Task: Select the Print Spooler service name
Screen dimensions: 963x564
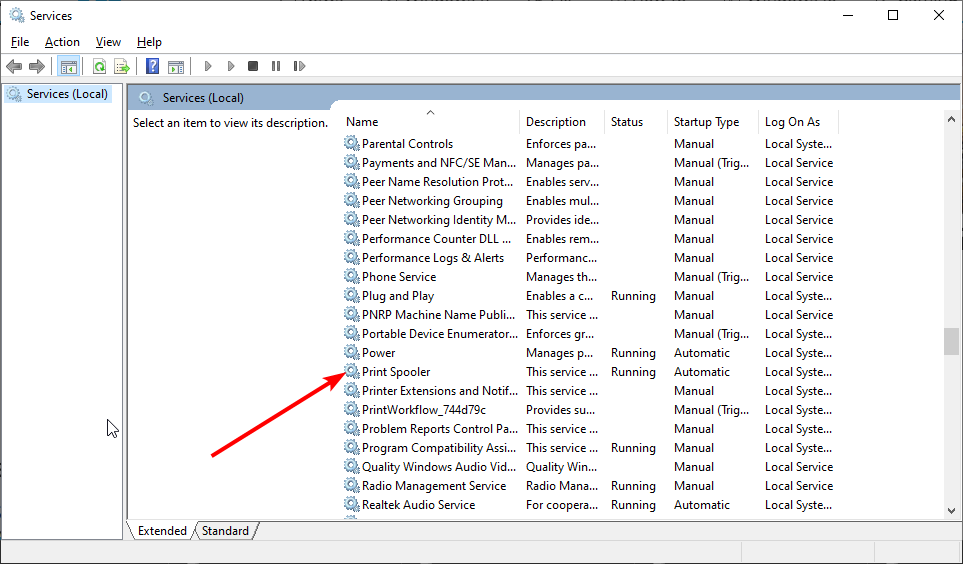Action: [x=396, y=372]
